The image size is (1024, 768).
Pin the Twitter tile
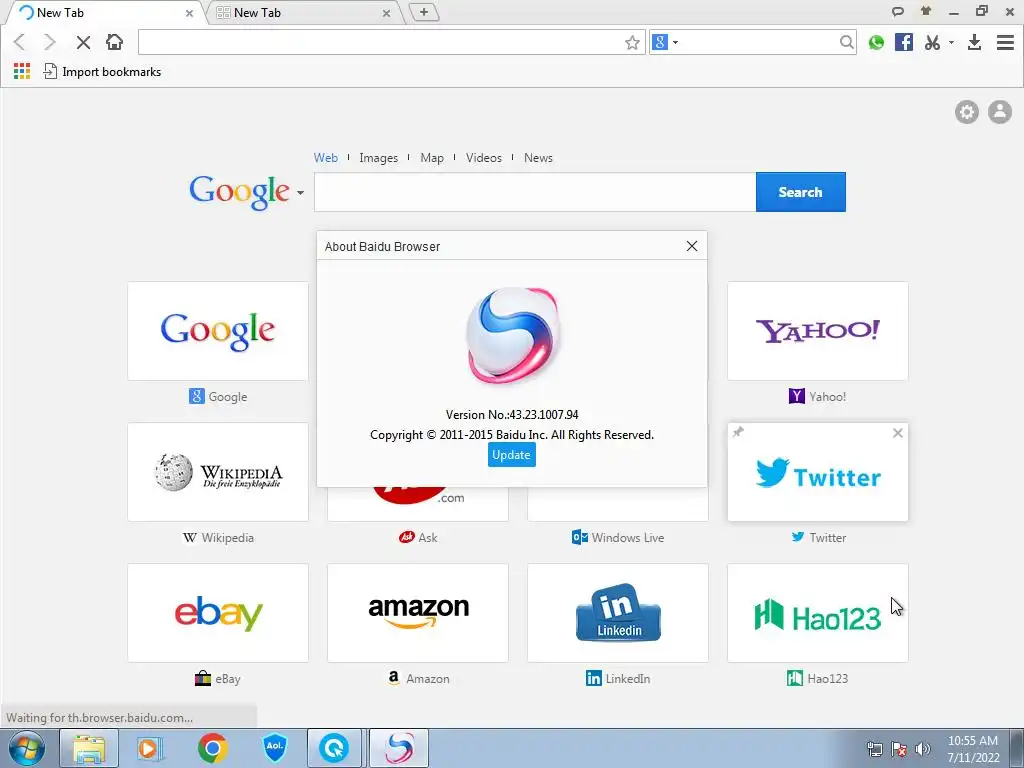point(739,432)
